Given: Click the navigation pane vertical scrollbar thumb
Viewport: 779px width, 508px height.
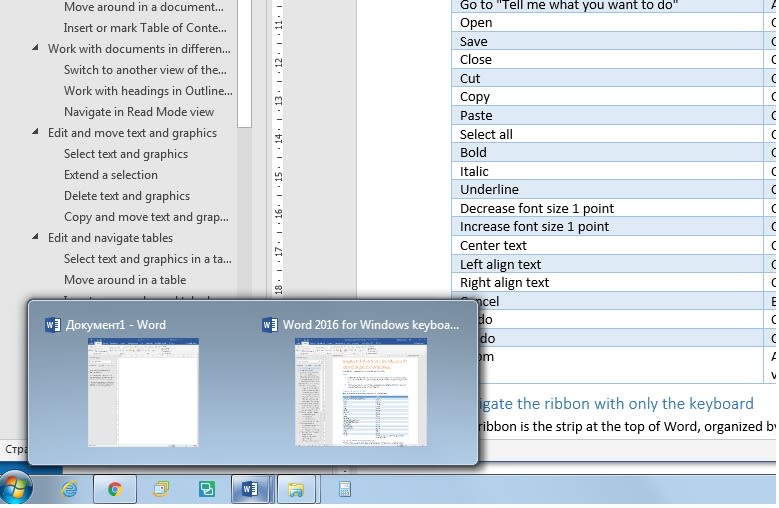Looking at the screenshot, I should click(x=244, y=62).
